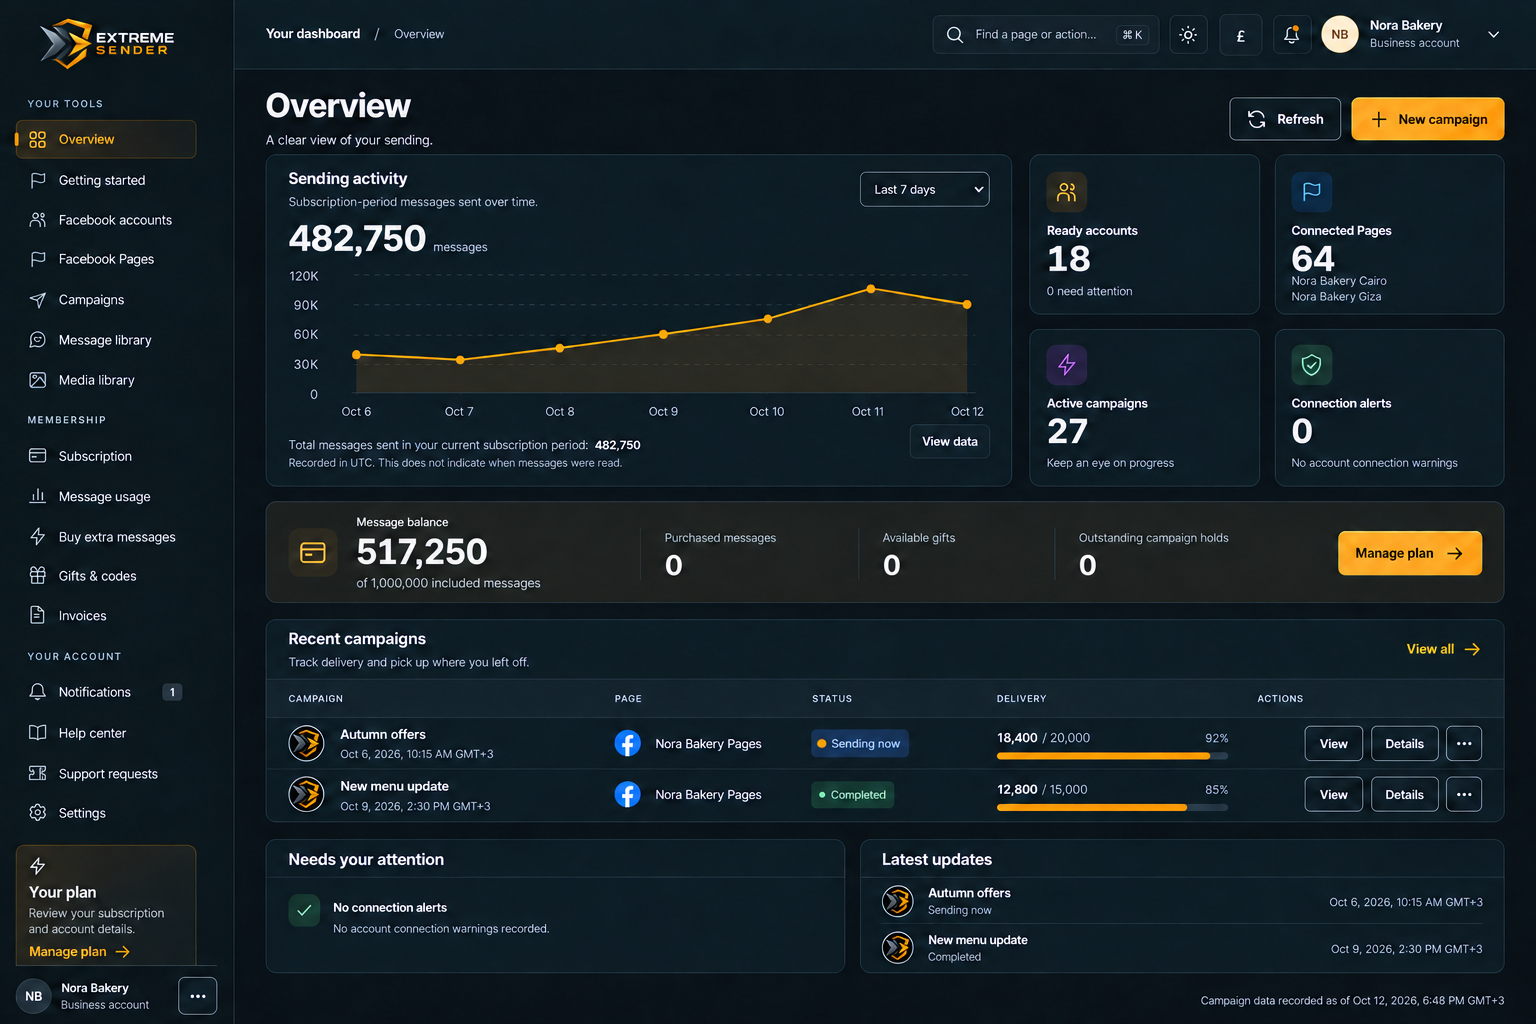Open View all recent campaigns link

1443,649
